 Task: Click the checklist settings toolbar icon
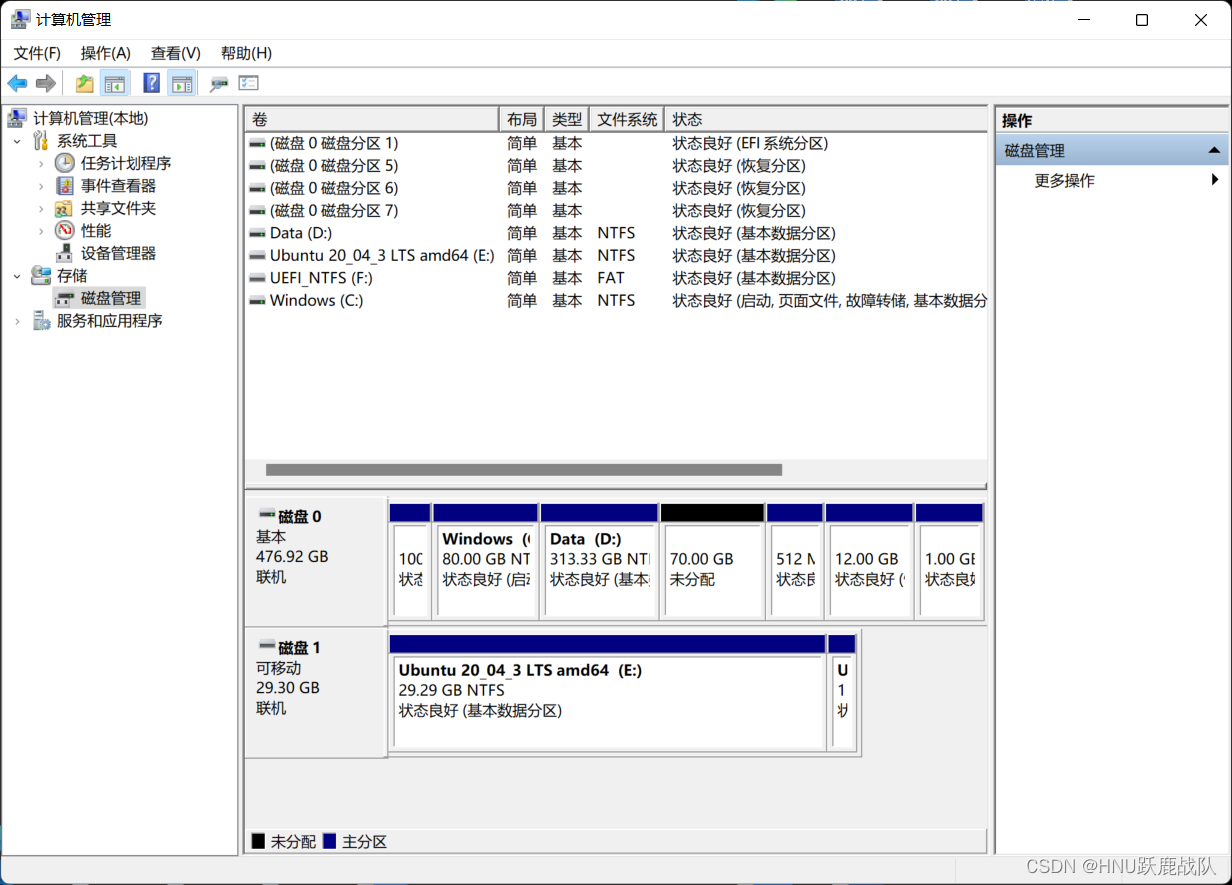248,83
